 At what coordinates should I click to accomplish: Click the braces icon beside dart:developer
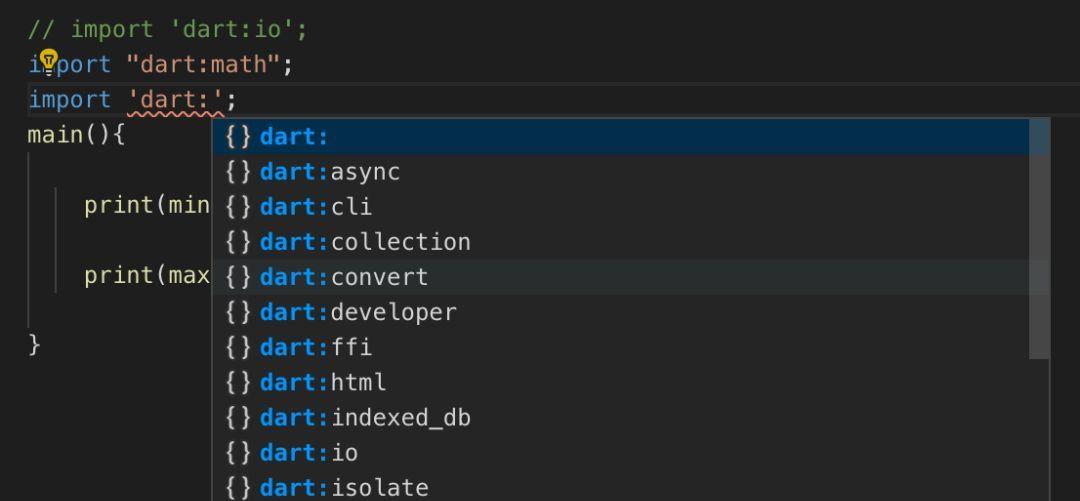click(x=238, y=312)
